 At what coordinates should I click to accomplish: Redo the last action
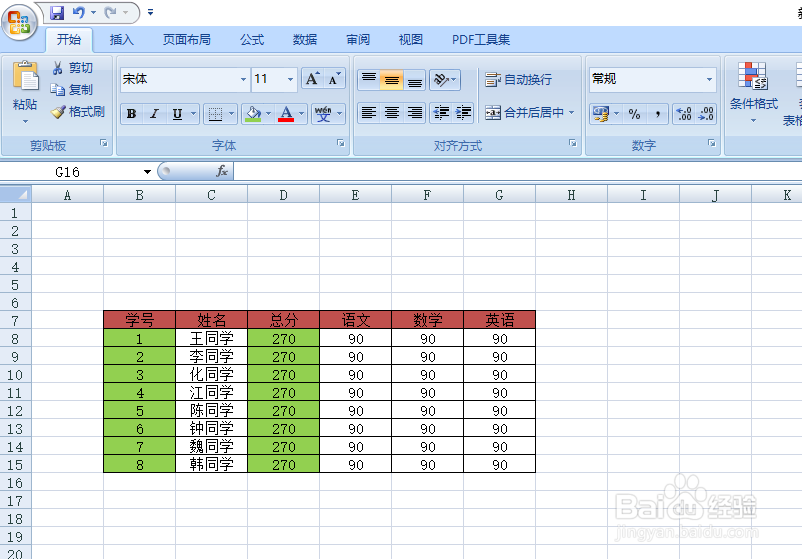pos(110,12)
